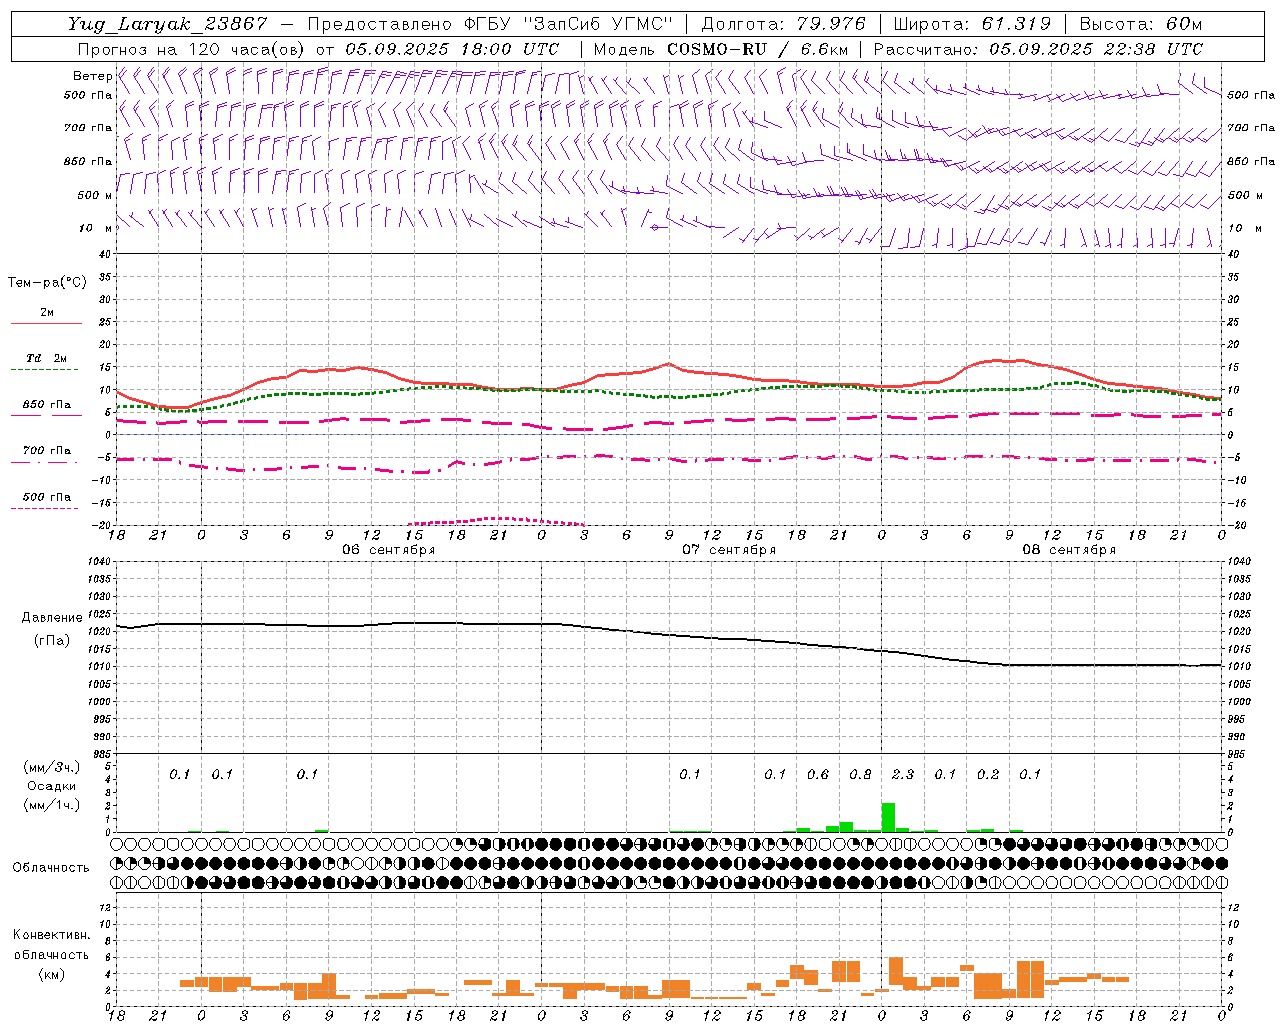Click the 'Осадки' precipitation panel label

[x=52, y=786]
